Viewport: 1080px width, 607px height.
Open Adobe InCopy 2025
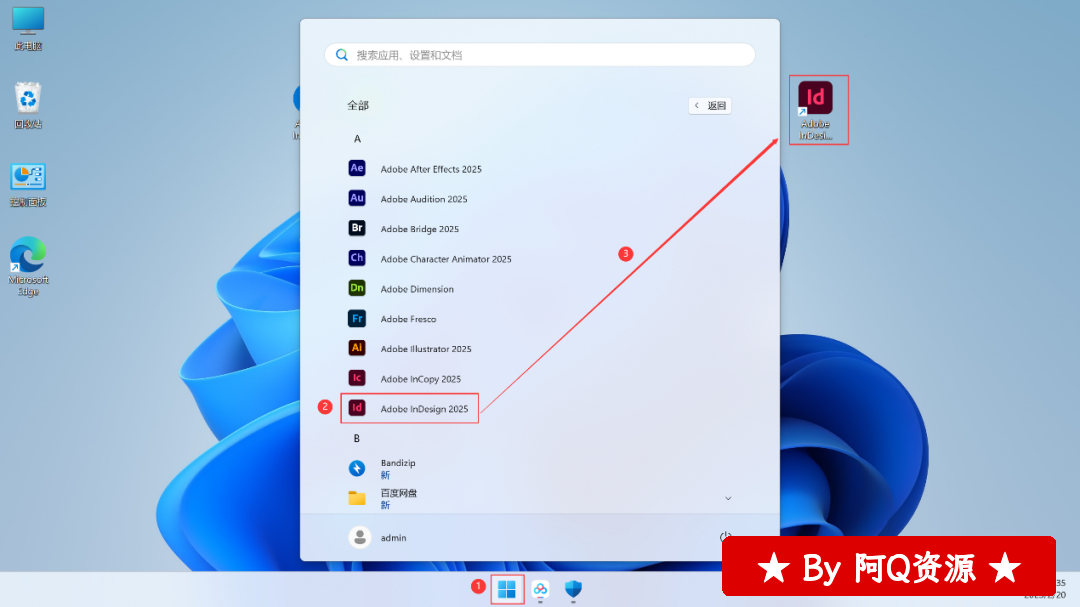click(x=404, y=378)
